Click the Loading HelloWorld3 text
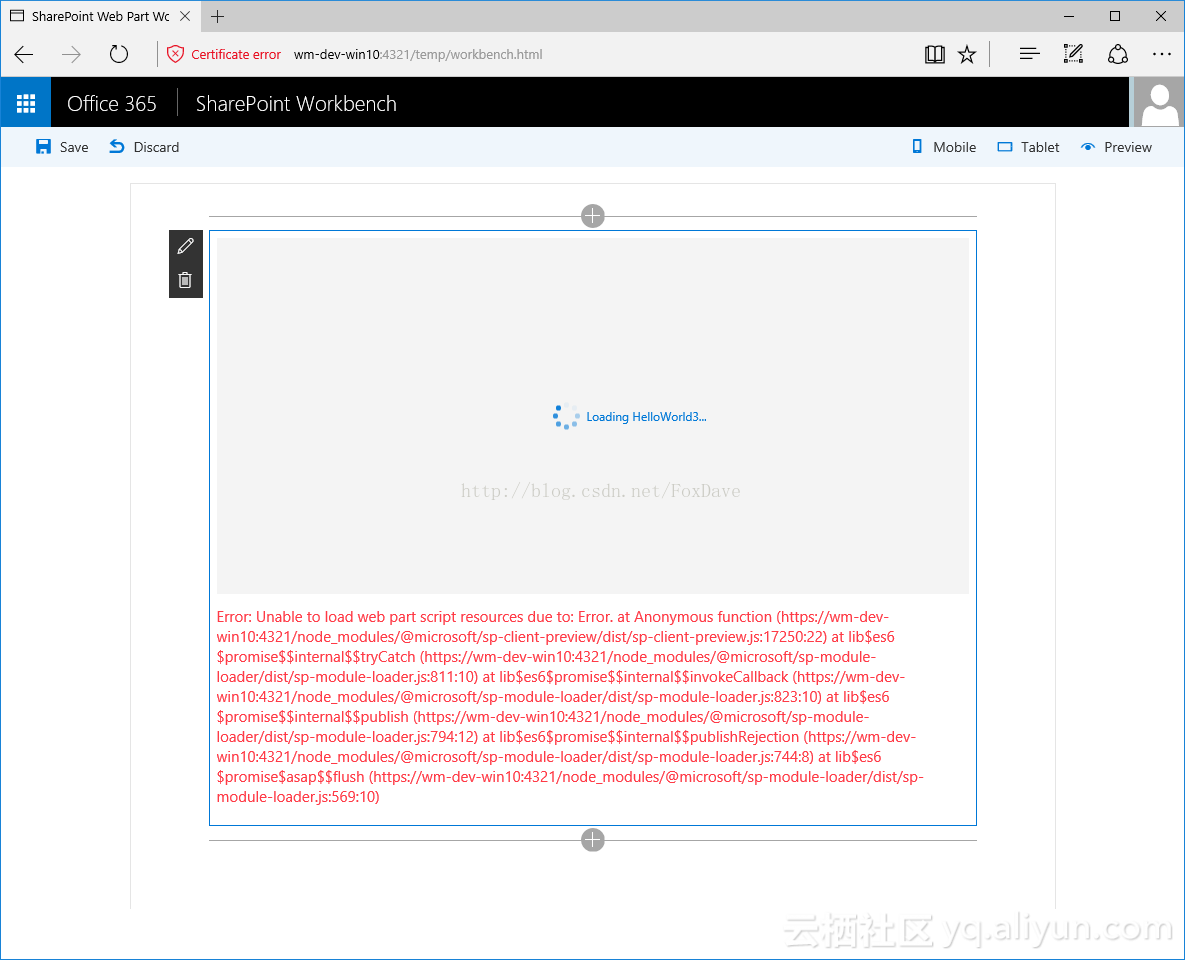This screenshot has height=960, width=1185. [646, 417]
